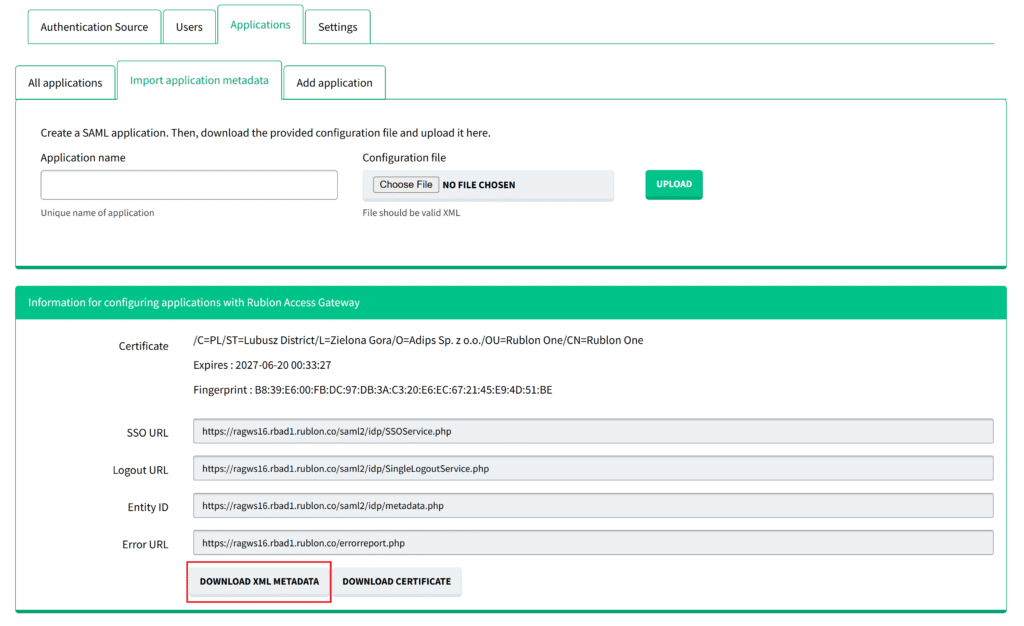The height and width of the screenshot is (626, 1024).
Task: Select the Logout URL text field
Action: (x=595, y=468)
